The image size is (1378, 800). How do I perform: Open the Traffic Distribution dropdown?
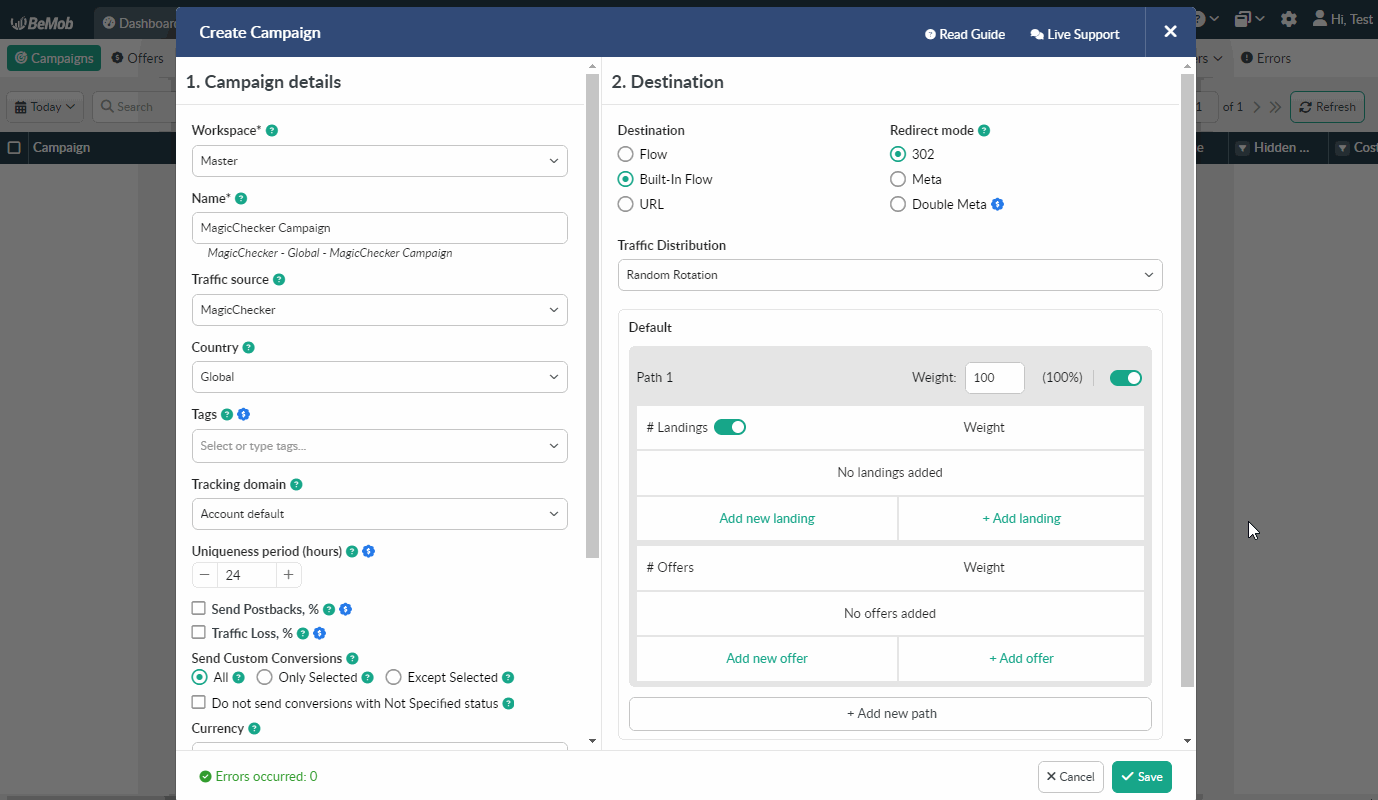tap(890, 275)
